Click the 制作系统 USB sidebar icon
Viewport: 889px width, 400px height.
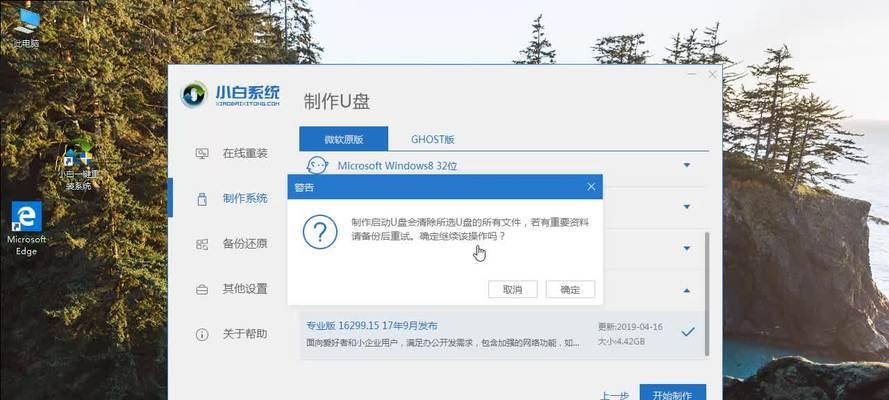(202, 199)
